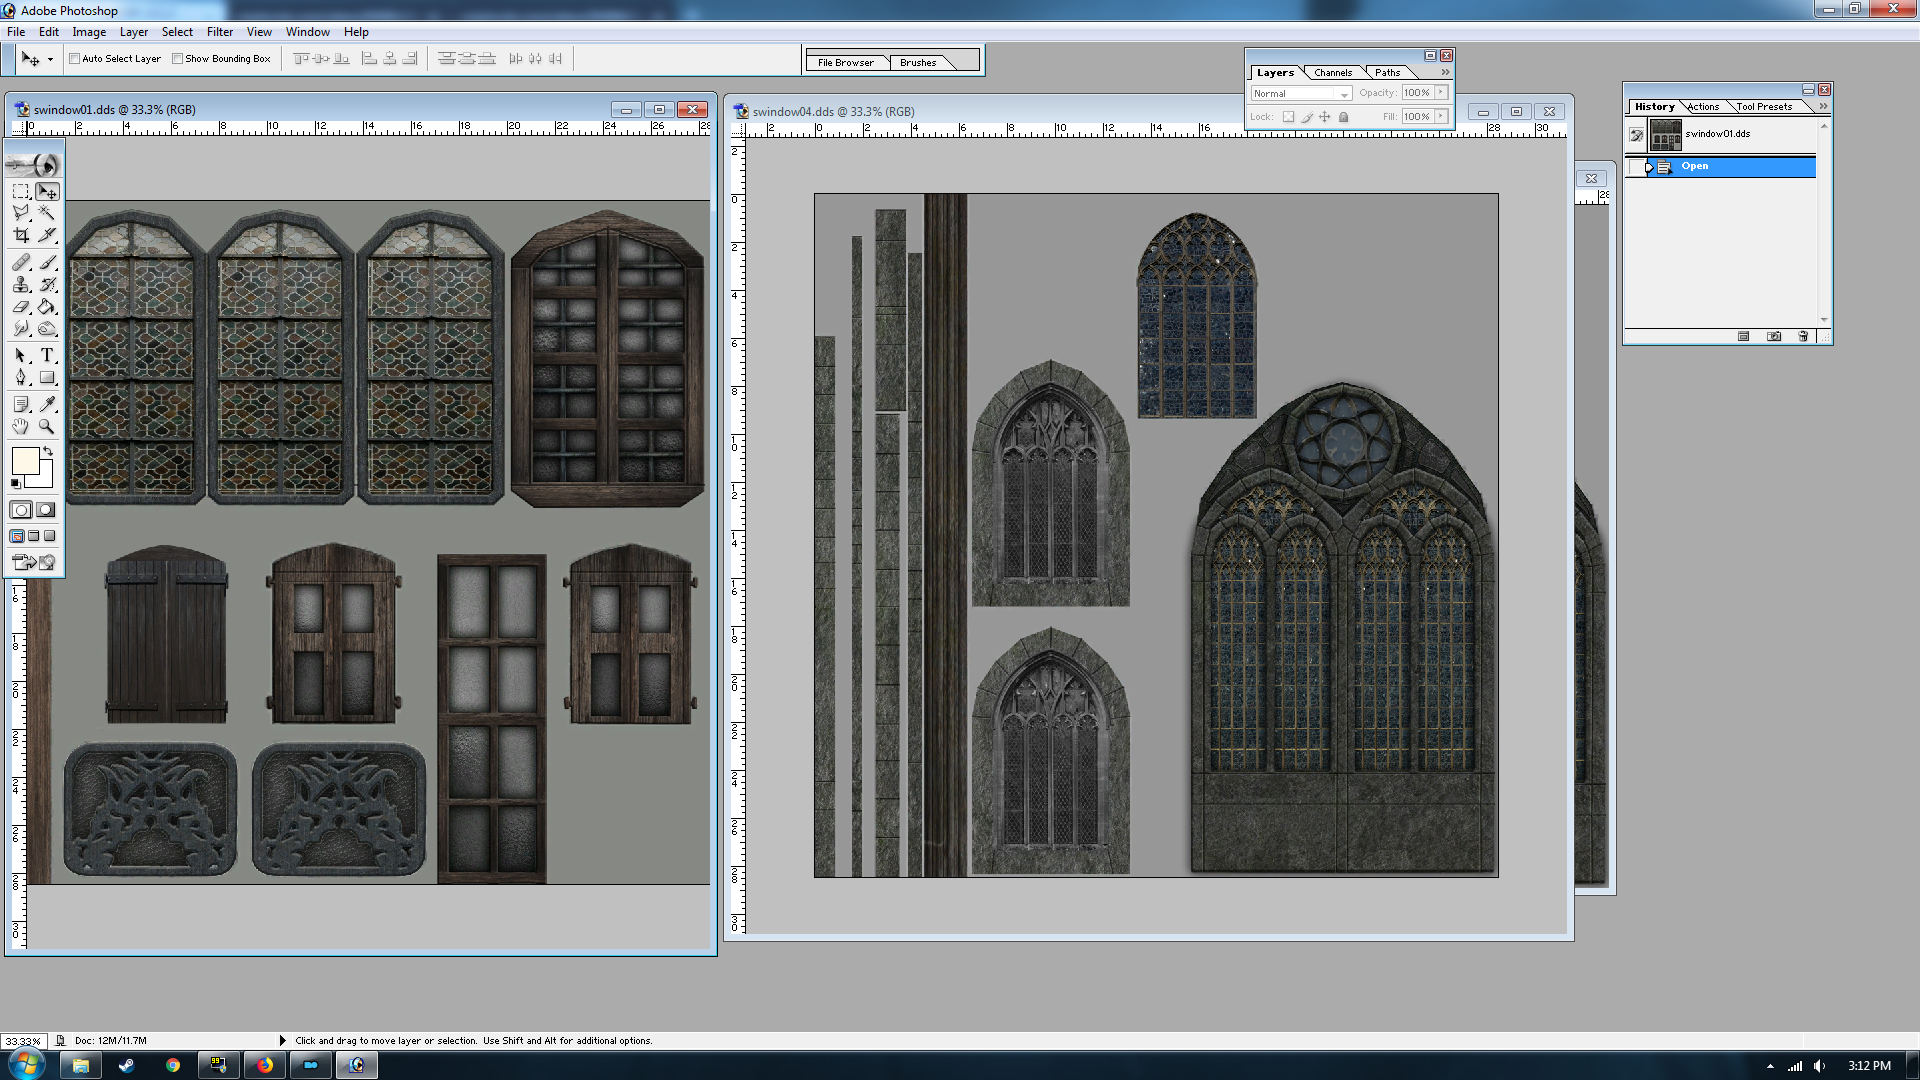
Task: Select the Magic Wand tool
Action: click(x=47, y=213)
